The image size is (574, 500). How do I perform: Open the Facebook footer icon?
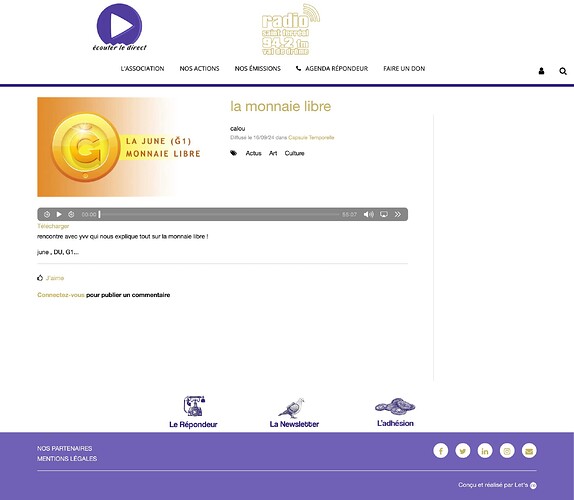click(441, 451)
